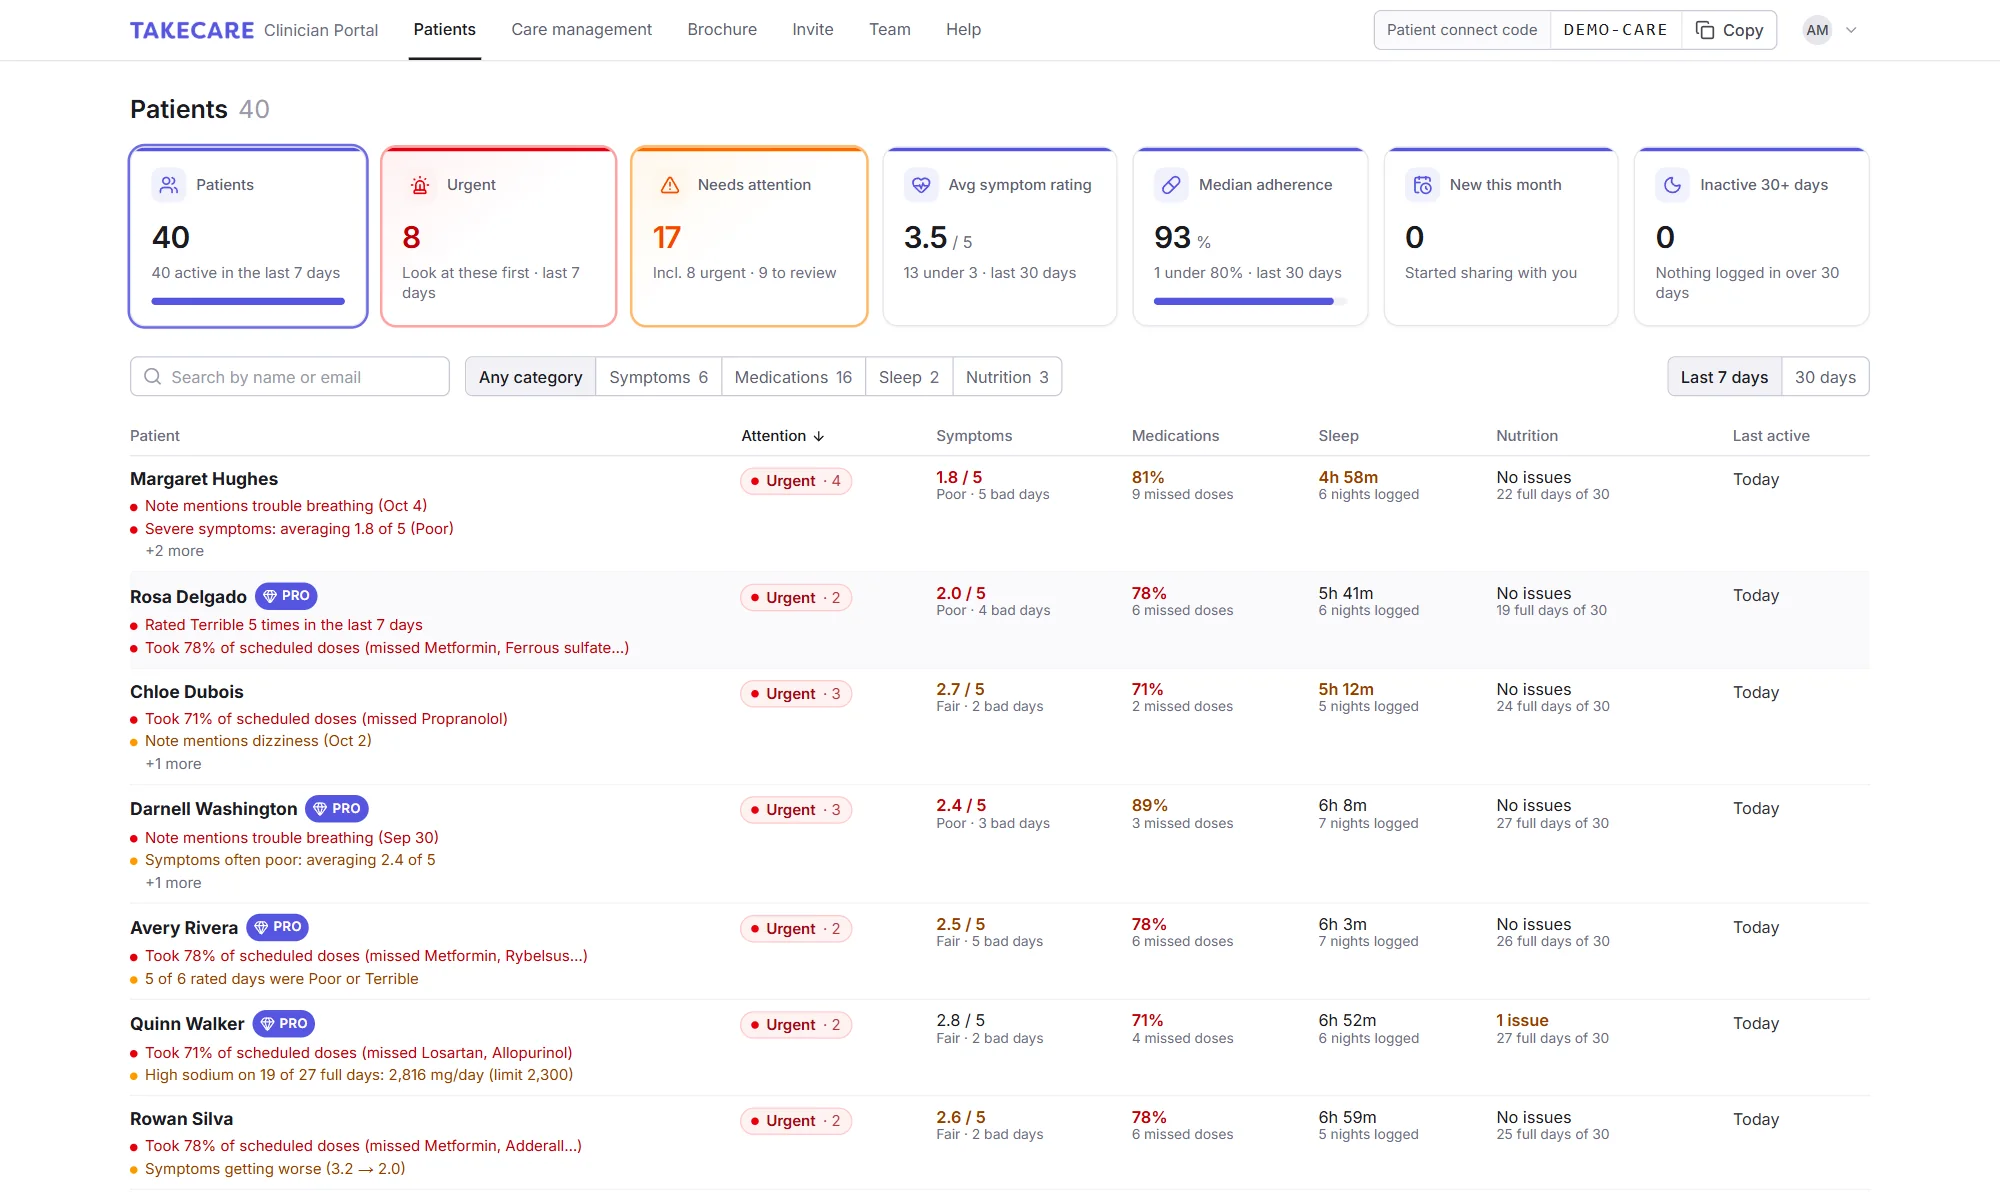Screen dimensions: 2000x1200
Task: Click the Inactive 30+ days moon icon
Action: tap(1672, 185)
